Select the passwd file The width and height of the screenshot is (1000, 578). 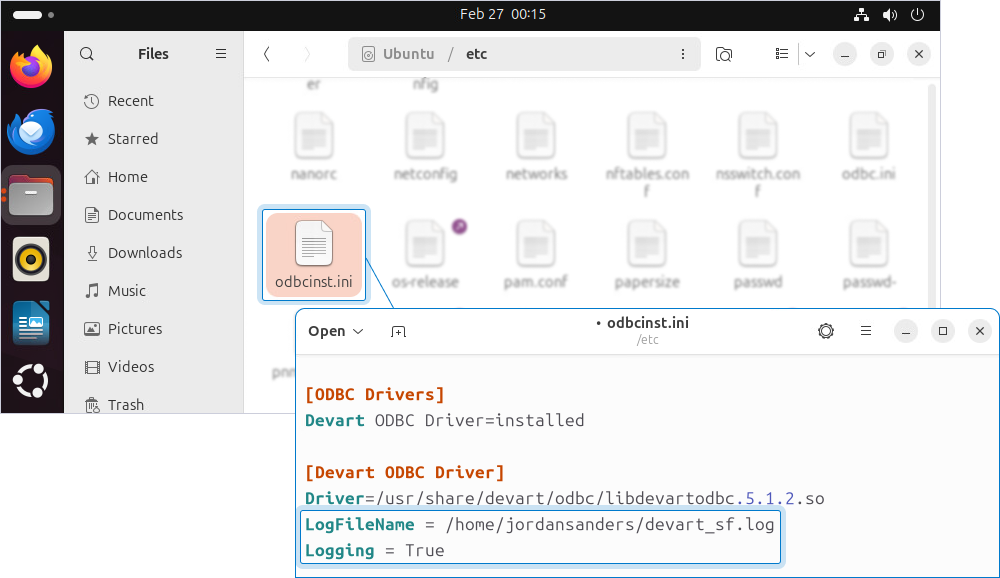coord(758,255)
